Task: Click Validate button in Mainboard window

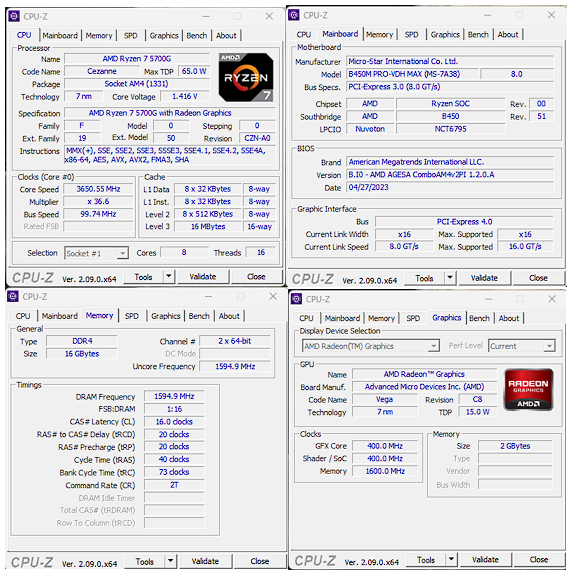Action: (x=484, y=278)
